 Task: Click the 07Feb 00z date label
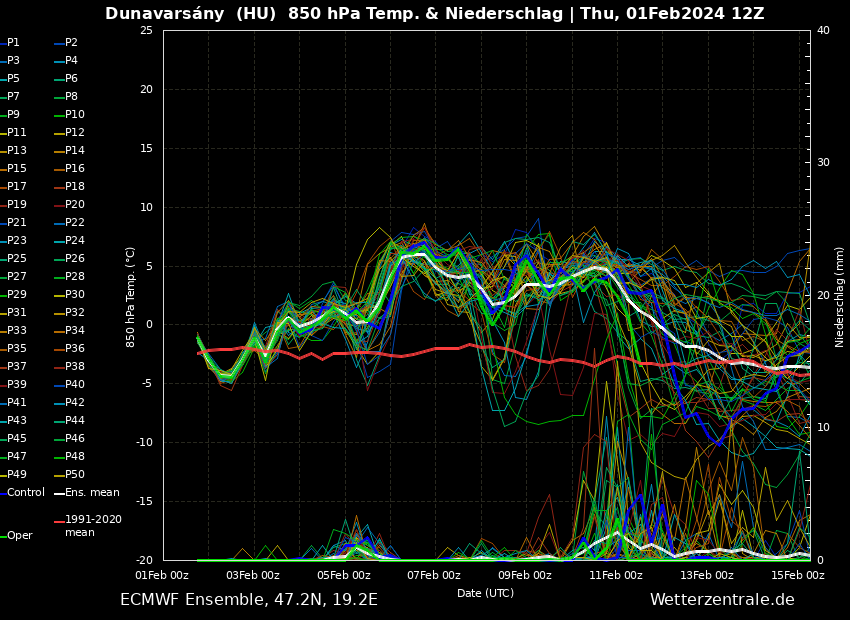click(x=434, y=575)
